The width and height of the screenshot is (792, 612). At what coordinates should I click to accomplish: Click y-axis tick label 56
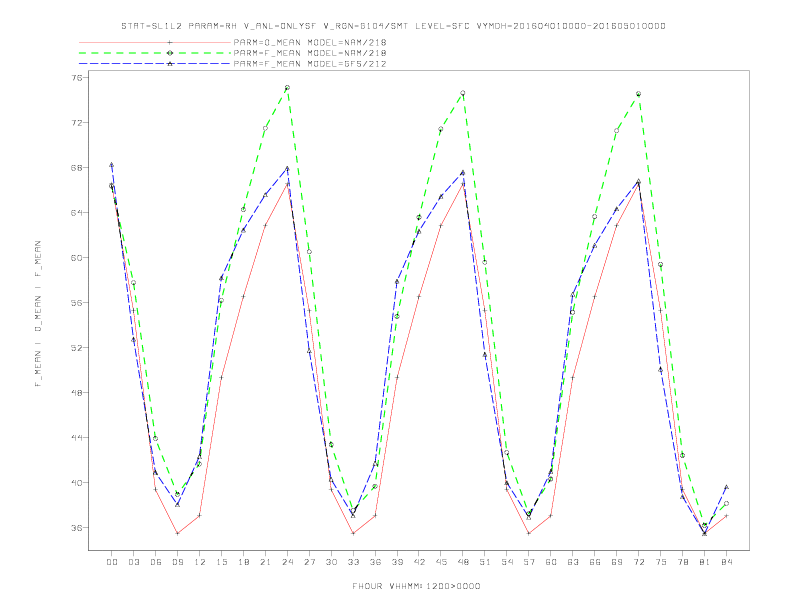pyautogui.click(x=79, y=302)
